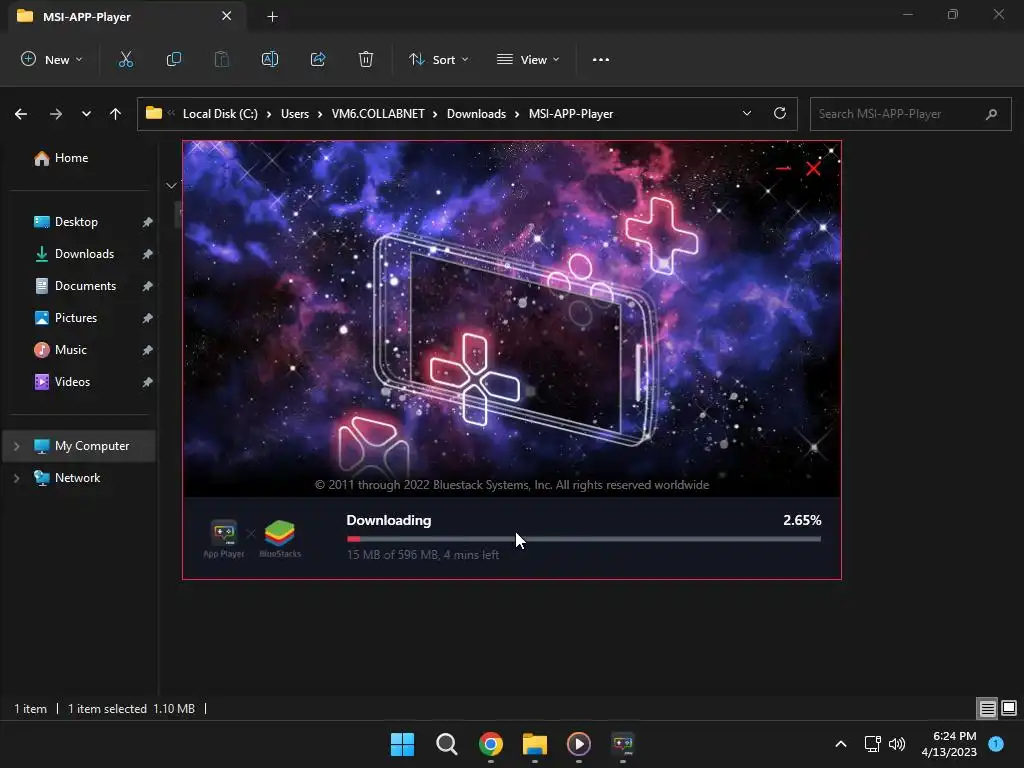Expand the address bar history dropdown
The width and height of the screenshot is (1024, 768).
[x=746, y=113]
